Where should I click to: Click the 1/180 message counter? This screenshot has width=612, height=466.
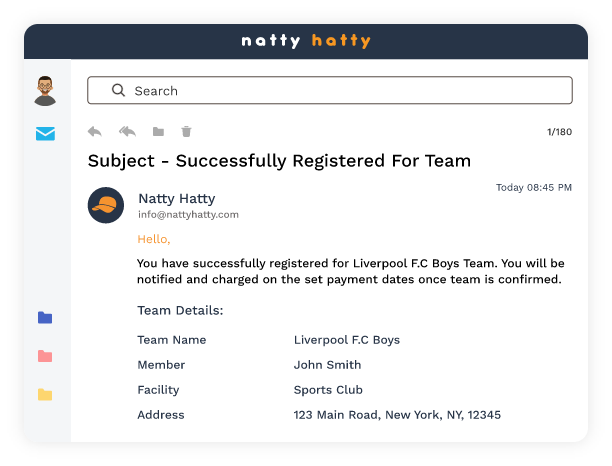(x=559, y=132)
